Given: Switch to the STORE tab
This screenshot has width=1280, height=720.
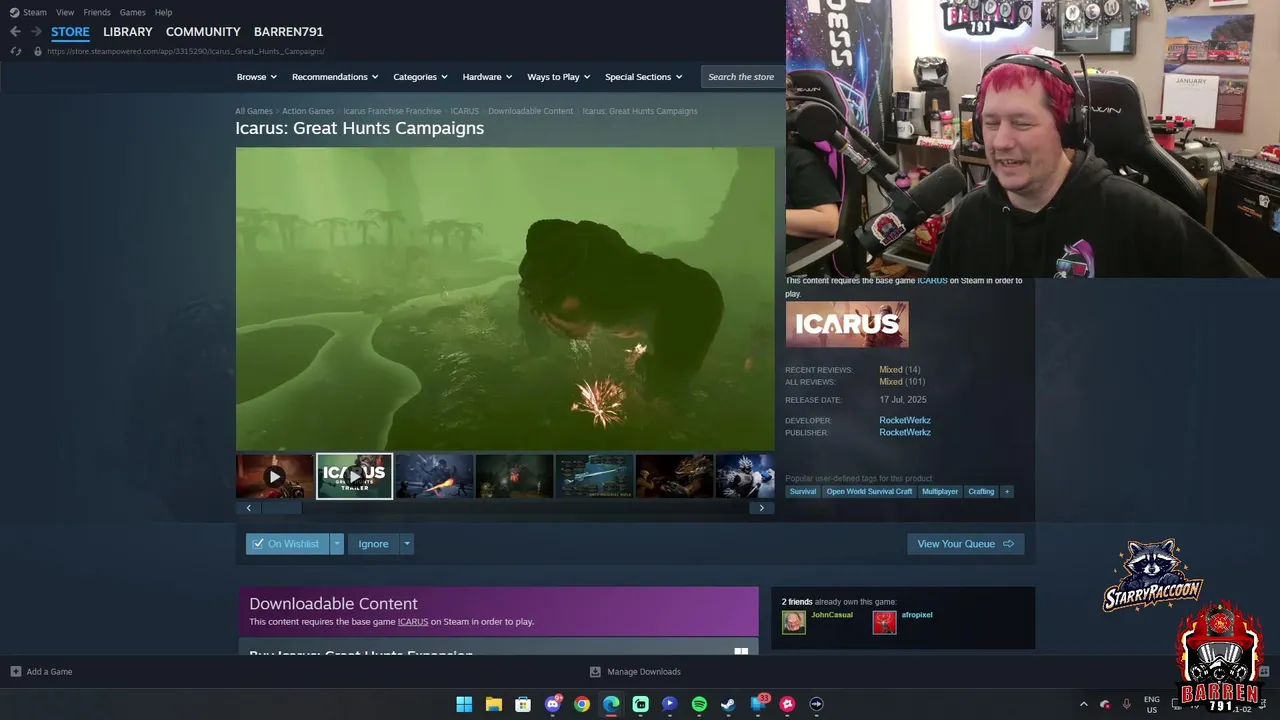Looking at the screenshot, I should point(70,32).
